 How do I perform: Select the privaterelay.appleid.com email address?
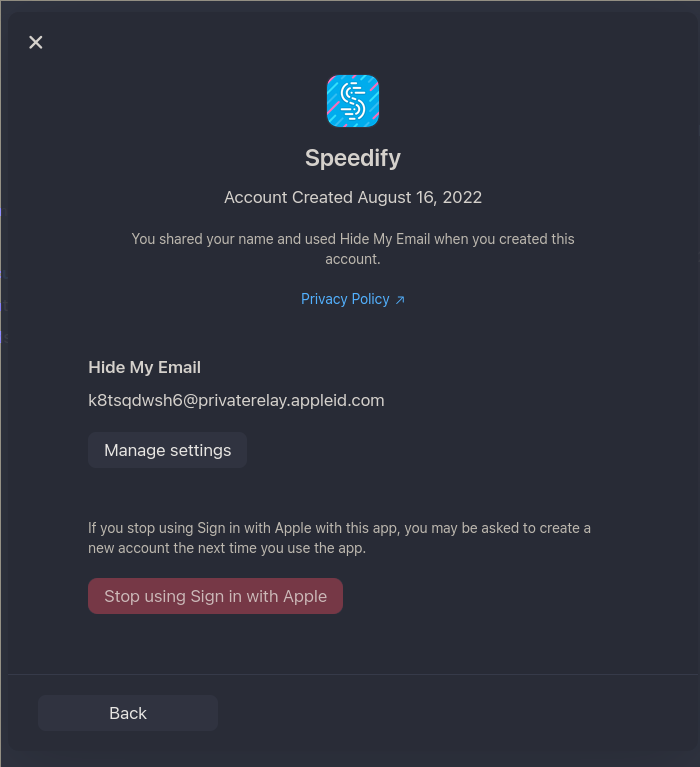point(236,400)
